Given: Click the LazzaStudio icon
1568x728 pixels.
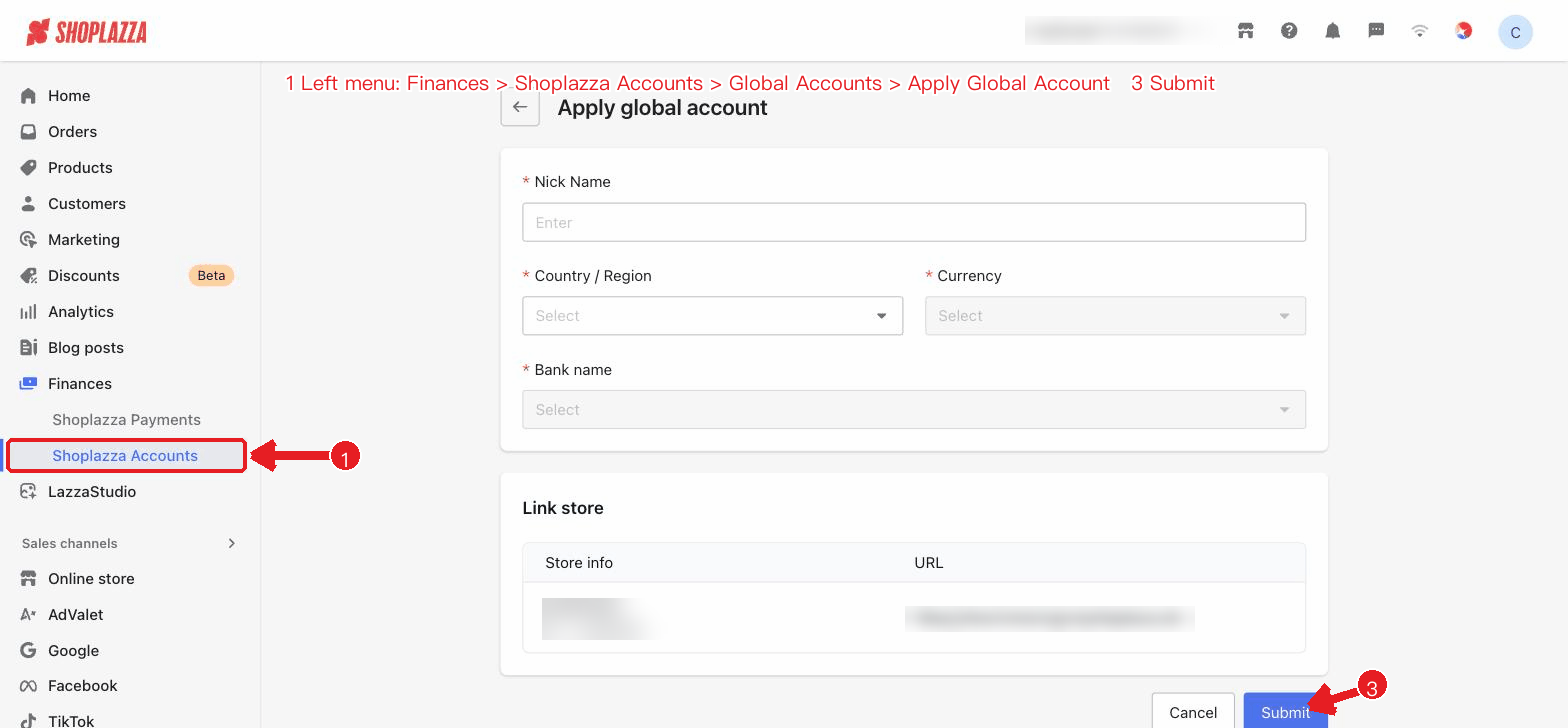Looking at the screenshot, I should (28, 492).
